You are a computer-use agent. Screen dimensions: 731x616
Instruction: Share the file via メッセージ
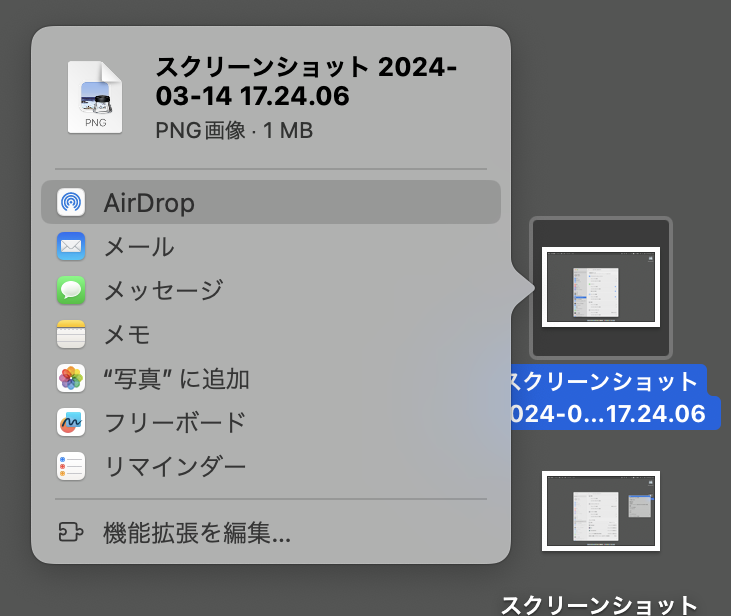tap(271, 290)
